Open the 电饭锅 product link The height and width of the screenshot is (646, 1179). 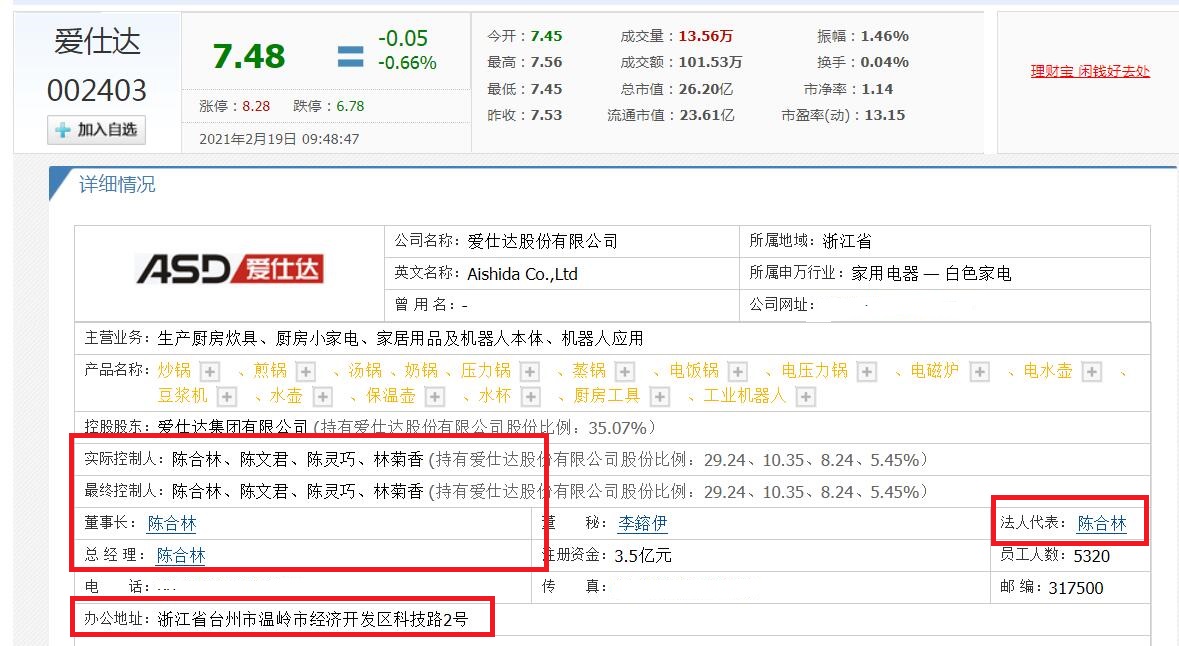click(694, 371)
